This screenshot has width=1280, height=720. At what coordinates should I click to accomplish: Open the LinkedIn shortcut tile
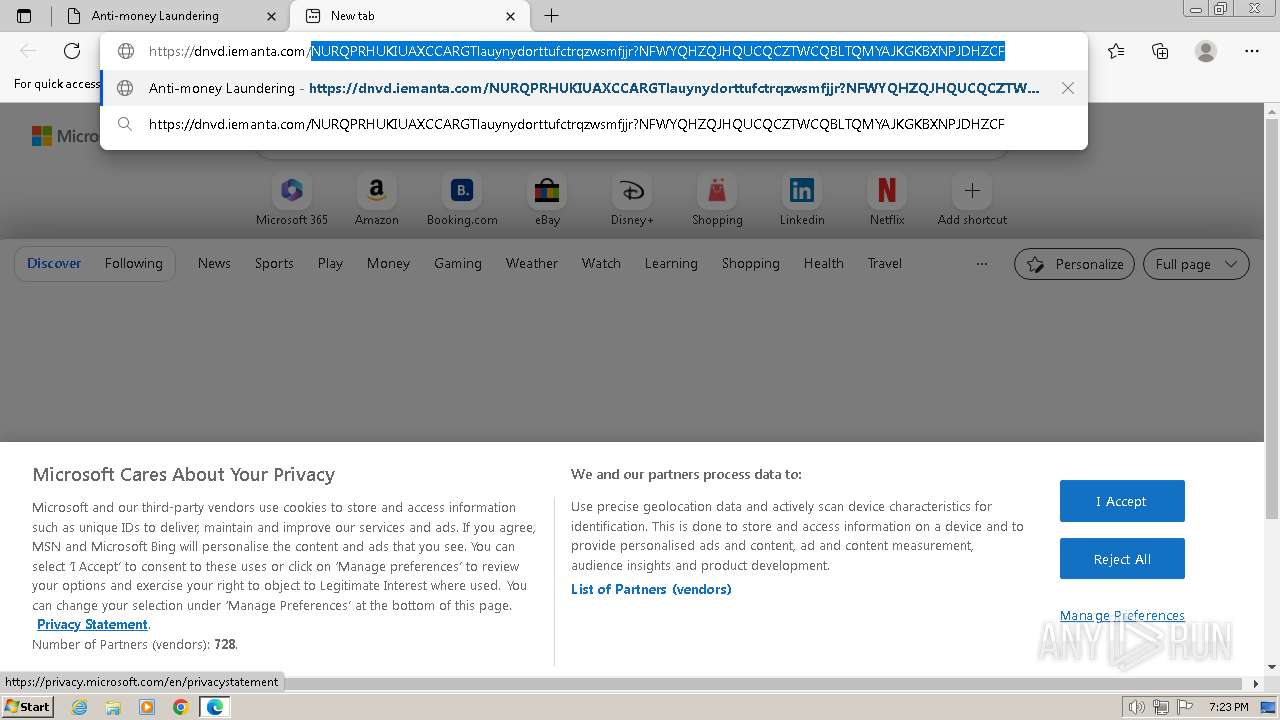pyautogui.click(x=802, y=200)
